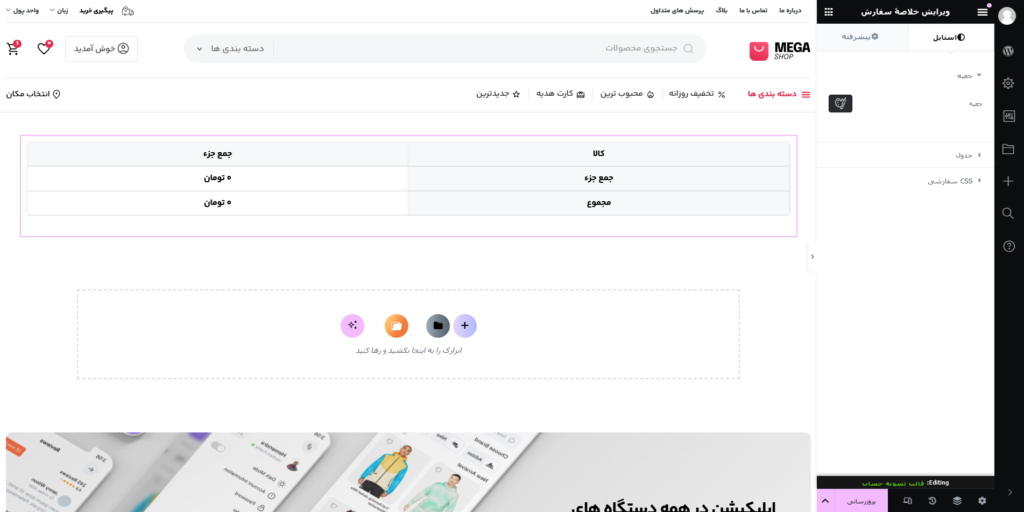This screenshot has width=1024, height=512.
Task: Click the WordPress logo in sidebar
Action: tap(1008, 51)
